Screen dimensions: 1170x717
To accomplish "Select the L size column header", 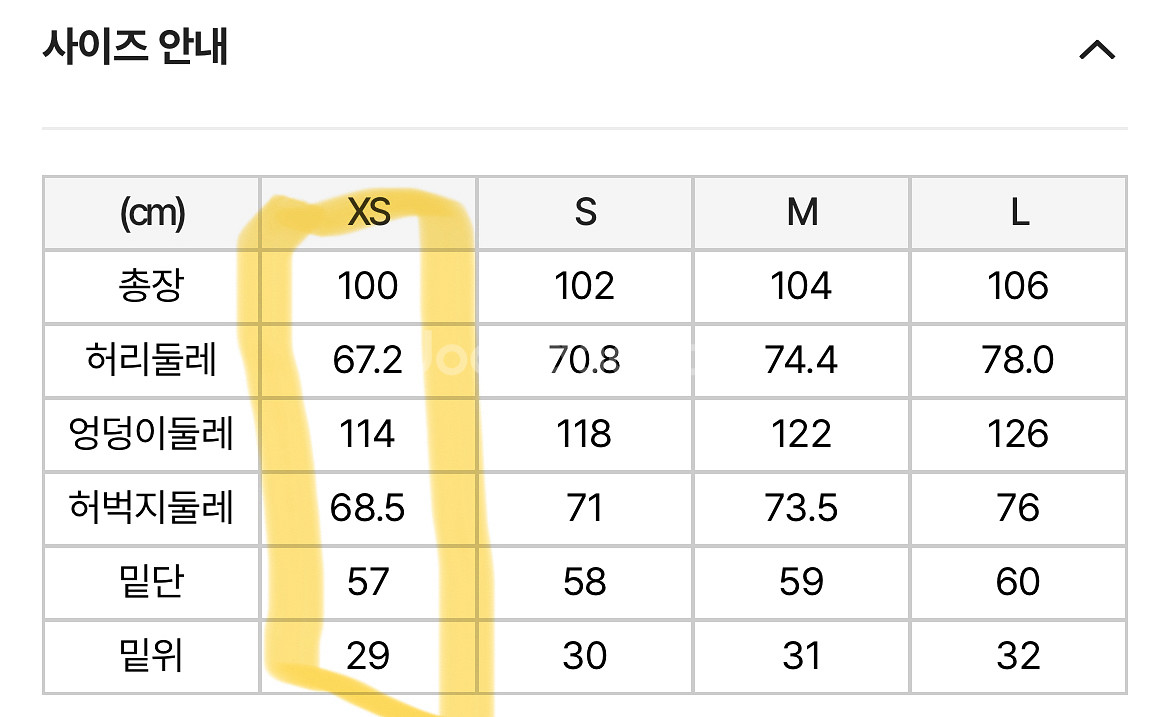I will 1019,213.
